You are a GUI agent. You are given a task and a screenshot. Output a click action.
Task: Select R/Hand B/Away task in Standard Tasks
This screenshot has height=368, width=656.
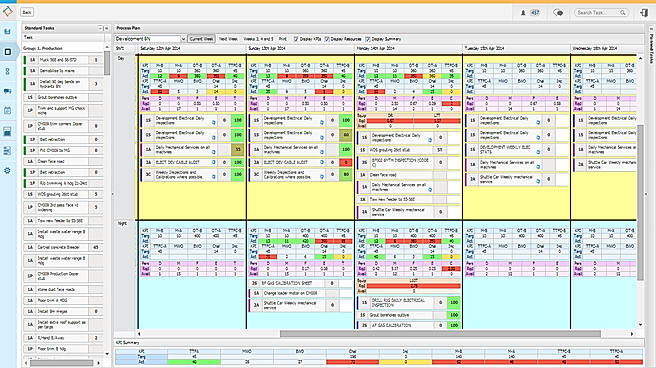(64, 338)
